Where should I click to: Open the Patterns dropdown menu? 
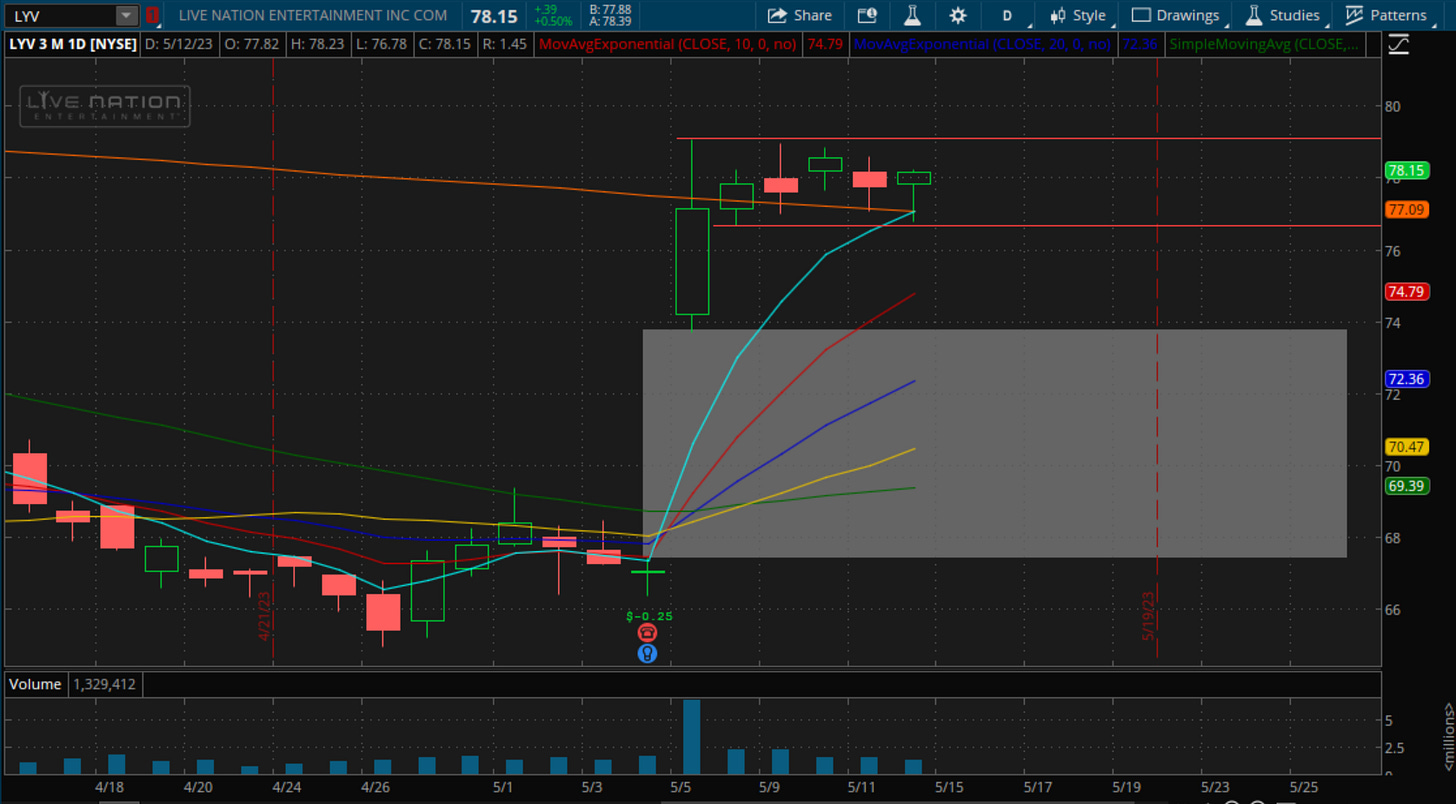click(x=1387, y=15)
